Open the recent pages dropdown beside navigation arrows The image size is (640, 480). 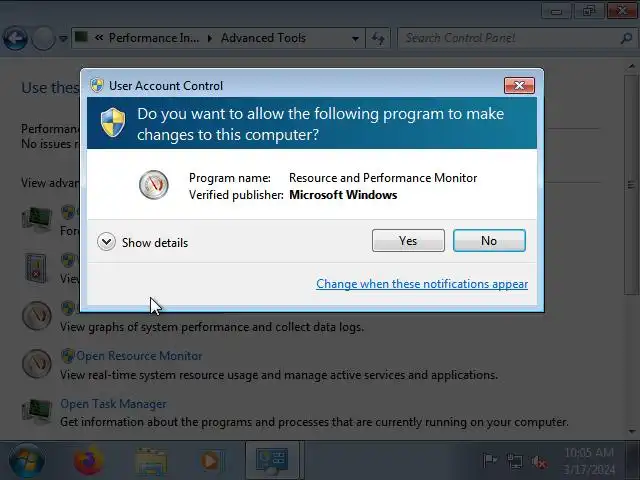click(x=63, y=39)
